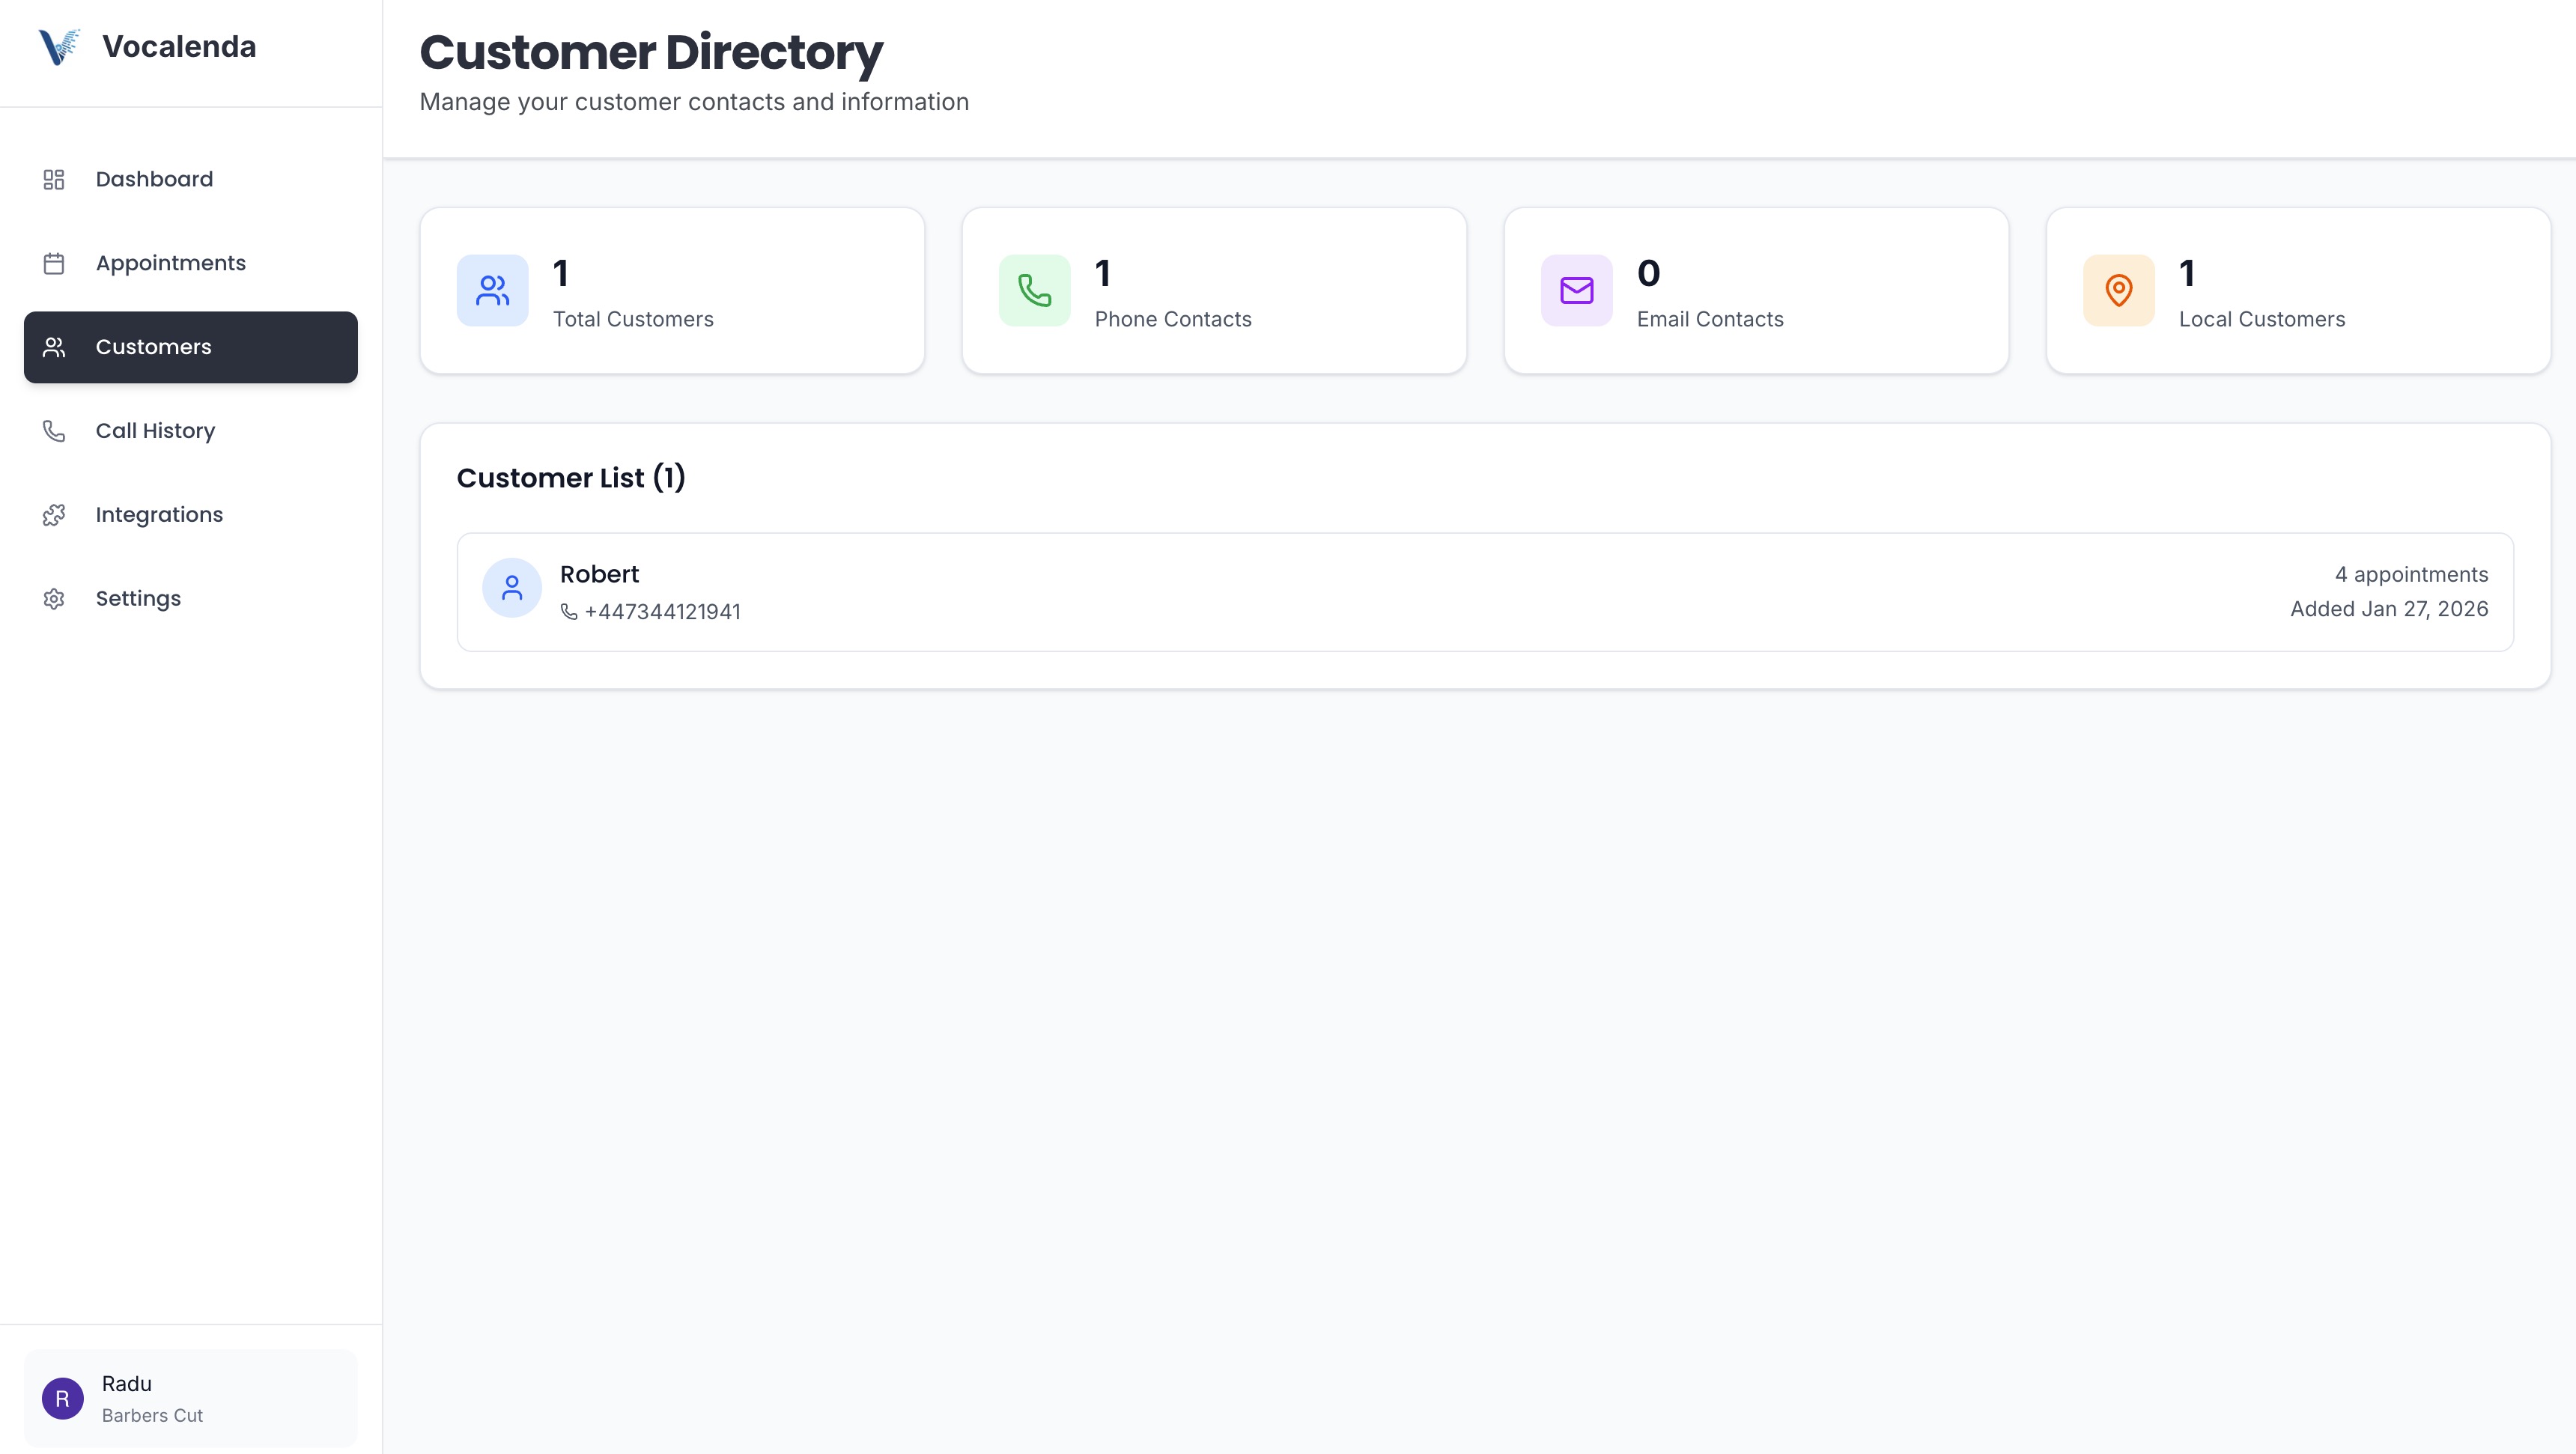
Task: Click the Vocalenda logo icon
Action: pyautogui.click(x=59, y=47)
